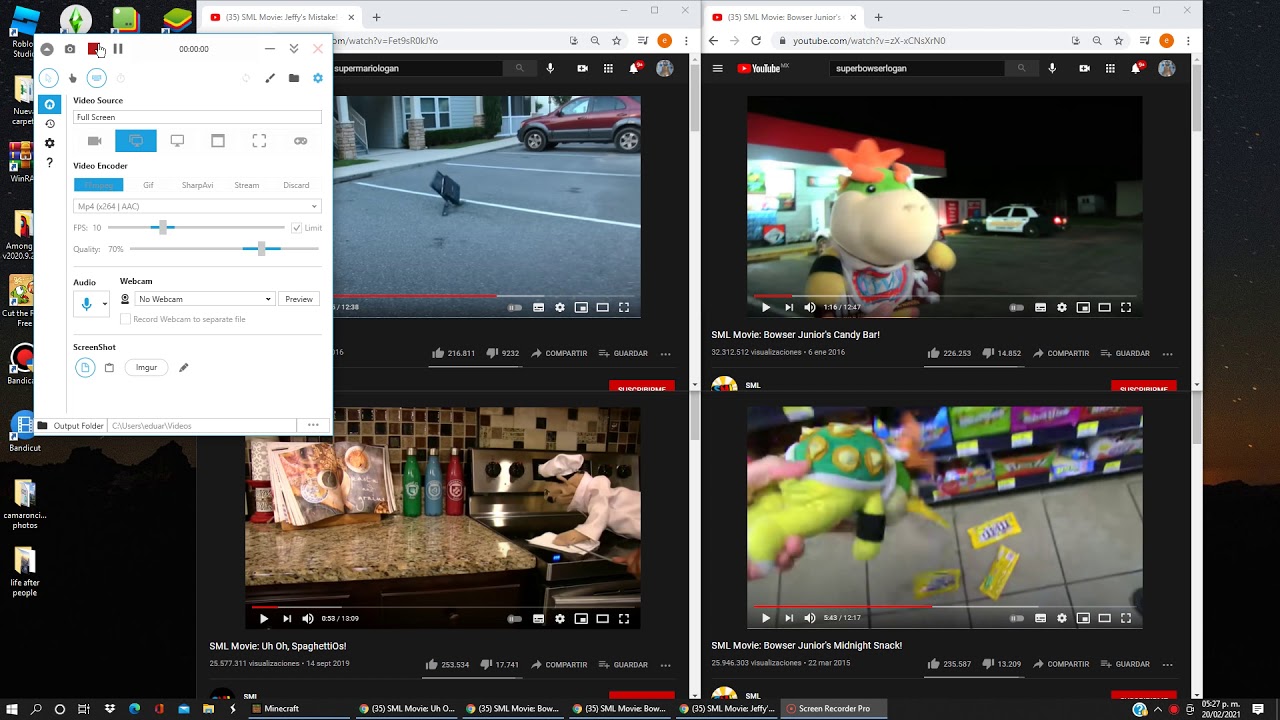Select game capture (gamepad) source icon
Image resolution: width=1280 pixels, height=720 pixels.
point(300,141)
